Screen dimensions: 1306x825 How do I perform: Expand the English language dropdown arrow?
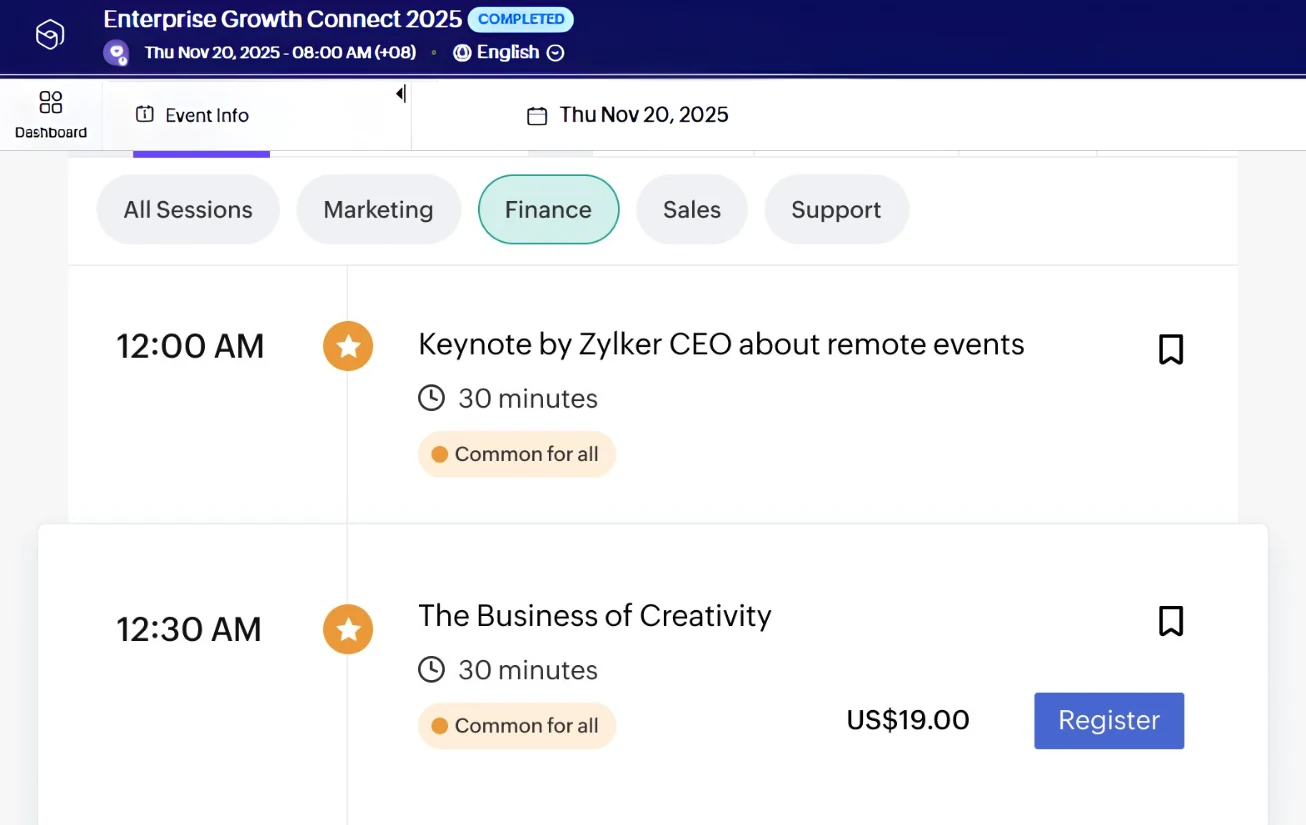556,53
